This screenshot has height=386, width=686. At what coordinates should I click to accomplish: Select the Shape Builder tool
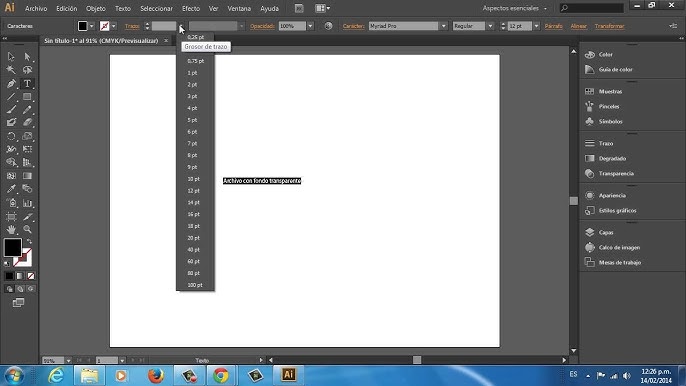coord(11,162)
